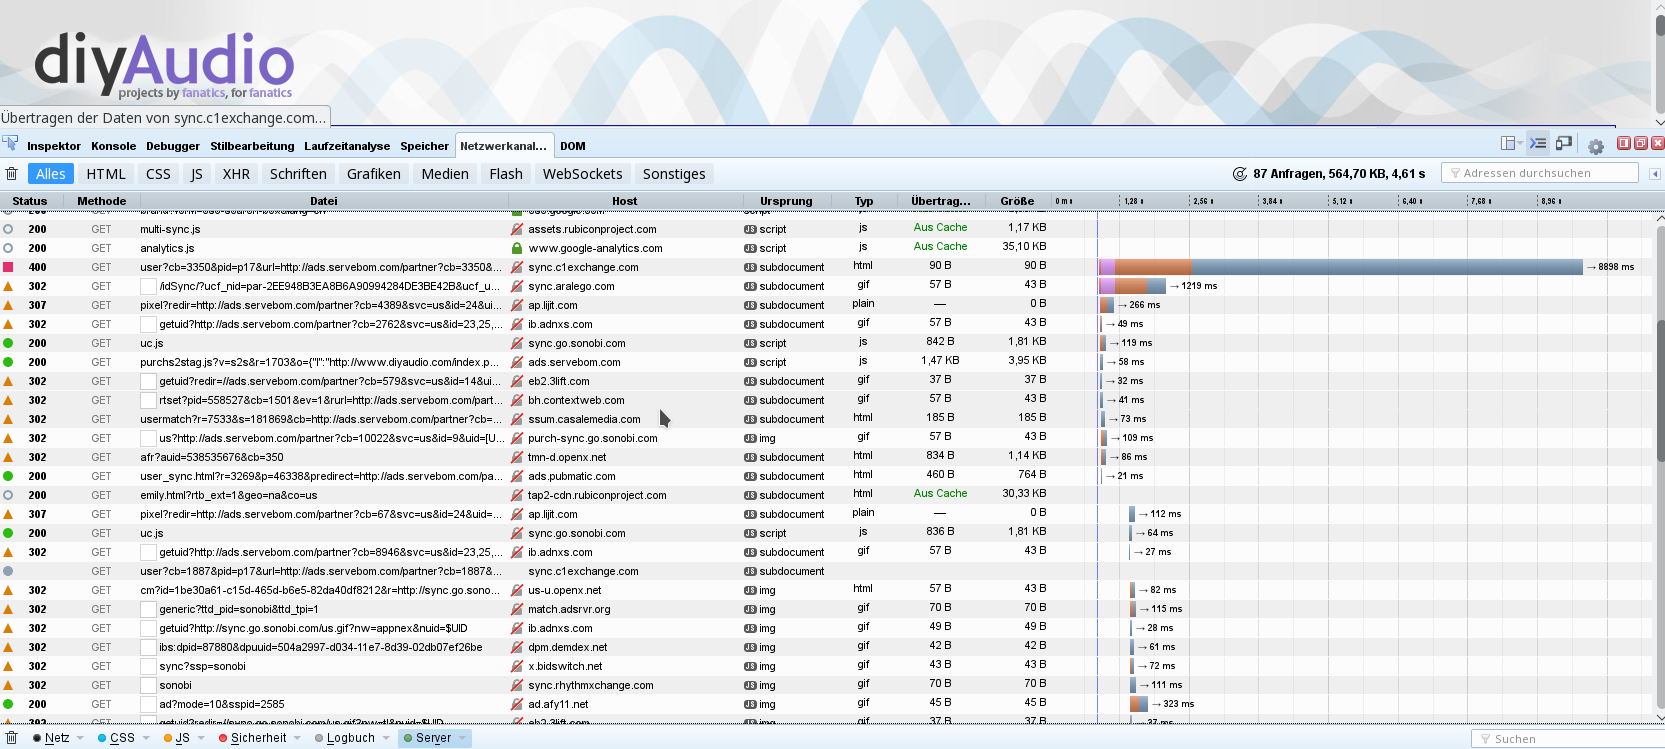
Task: Activate the element picker icon
Action: (10, 144)
